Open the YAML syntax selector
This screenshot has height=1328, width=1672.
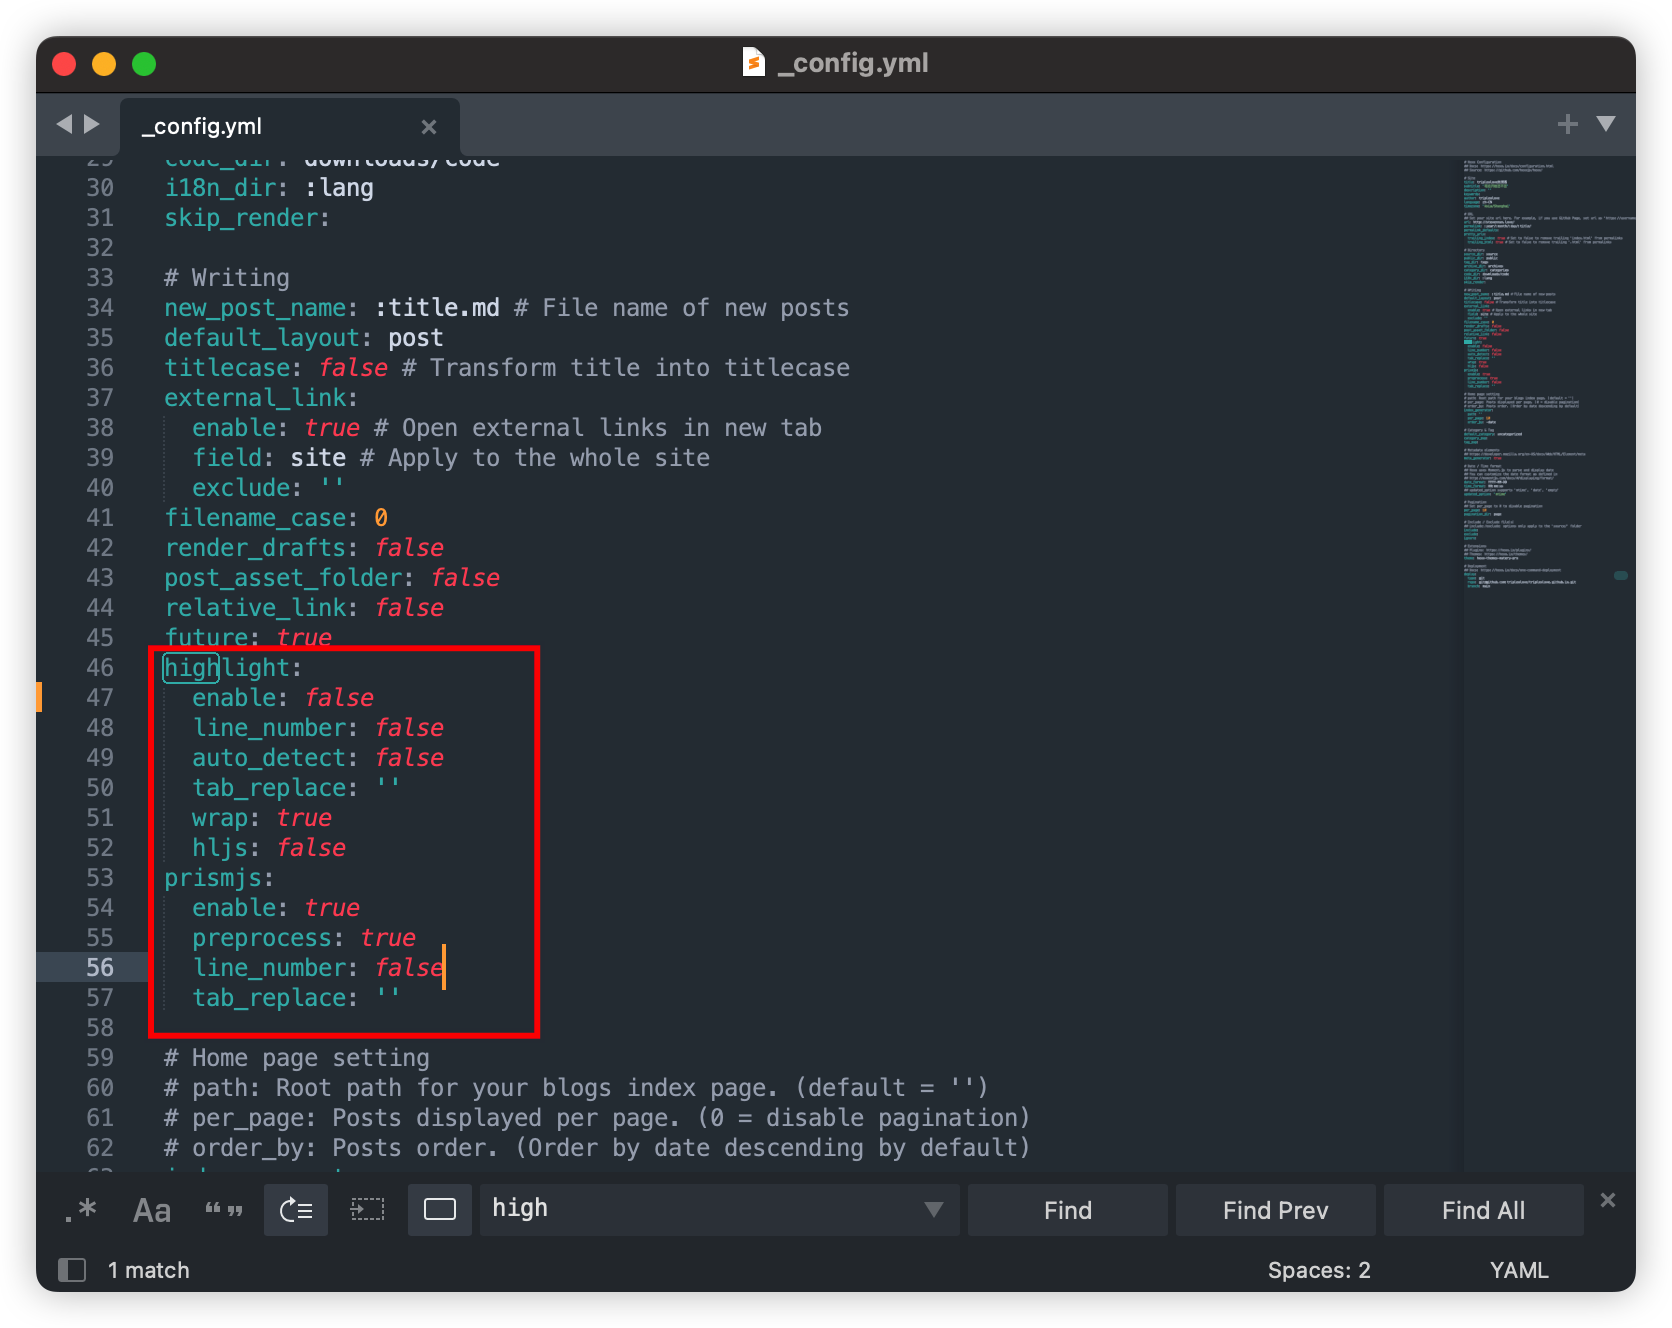(1519, 1270)
